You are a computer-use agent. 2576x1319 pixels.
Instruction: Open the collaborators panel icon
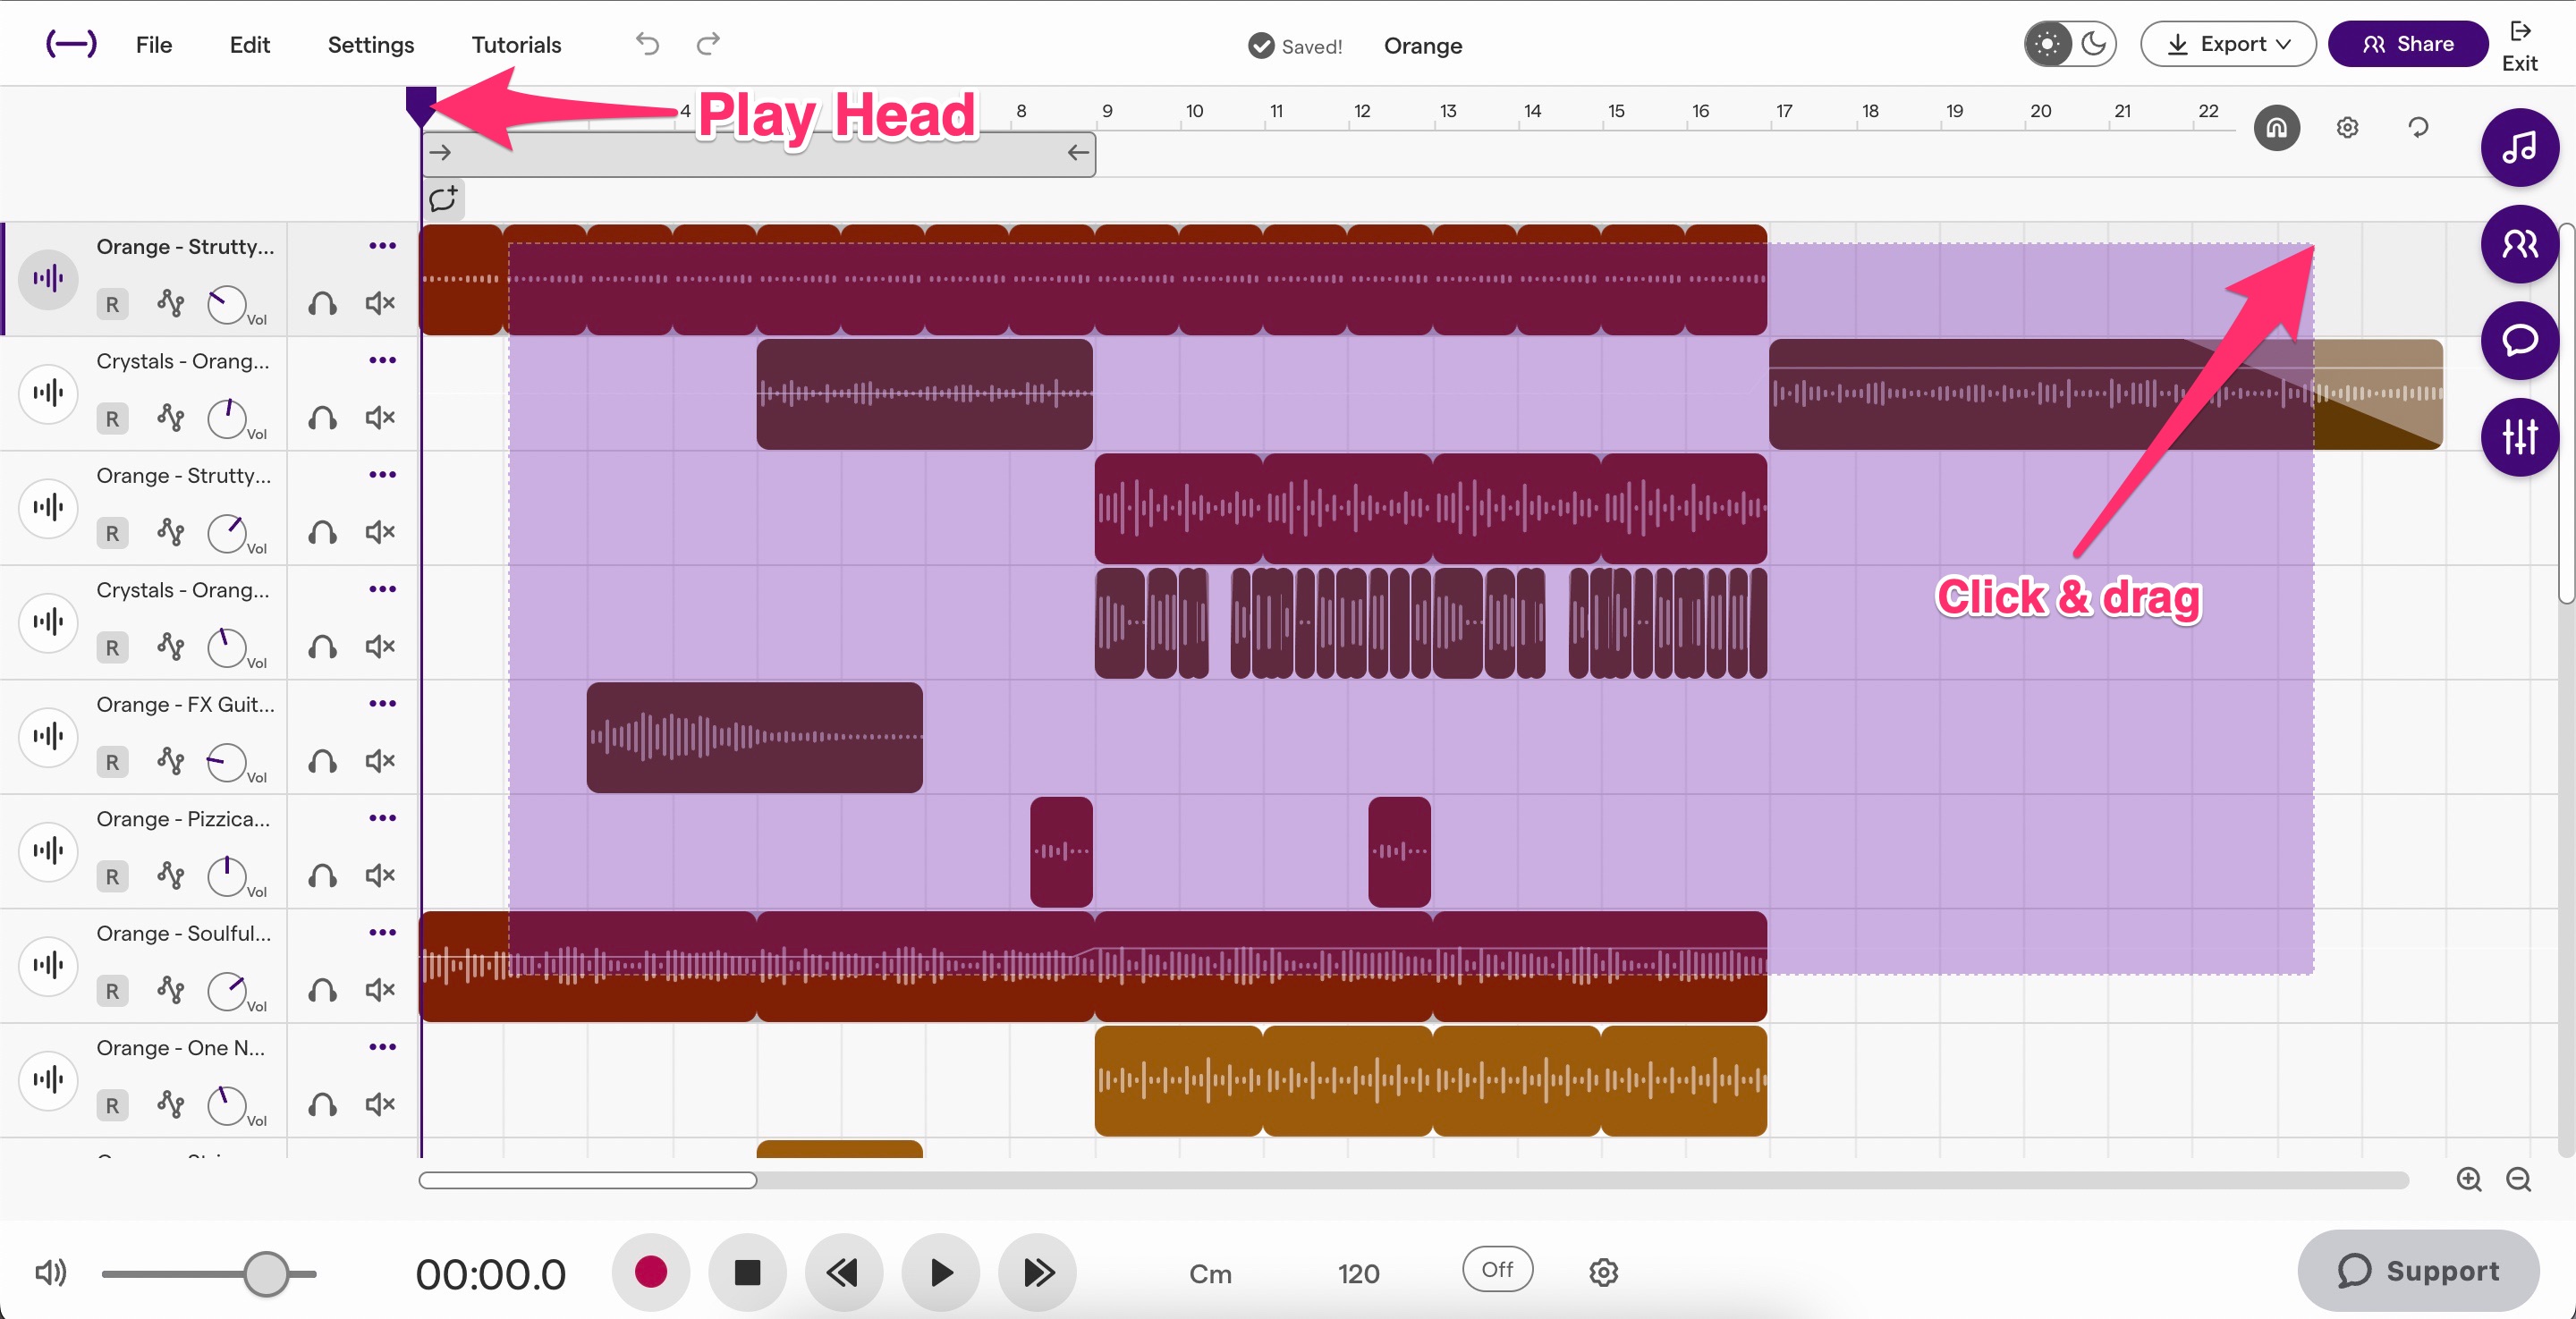pos(2519,244)
